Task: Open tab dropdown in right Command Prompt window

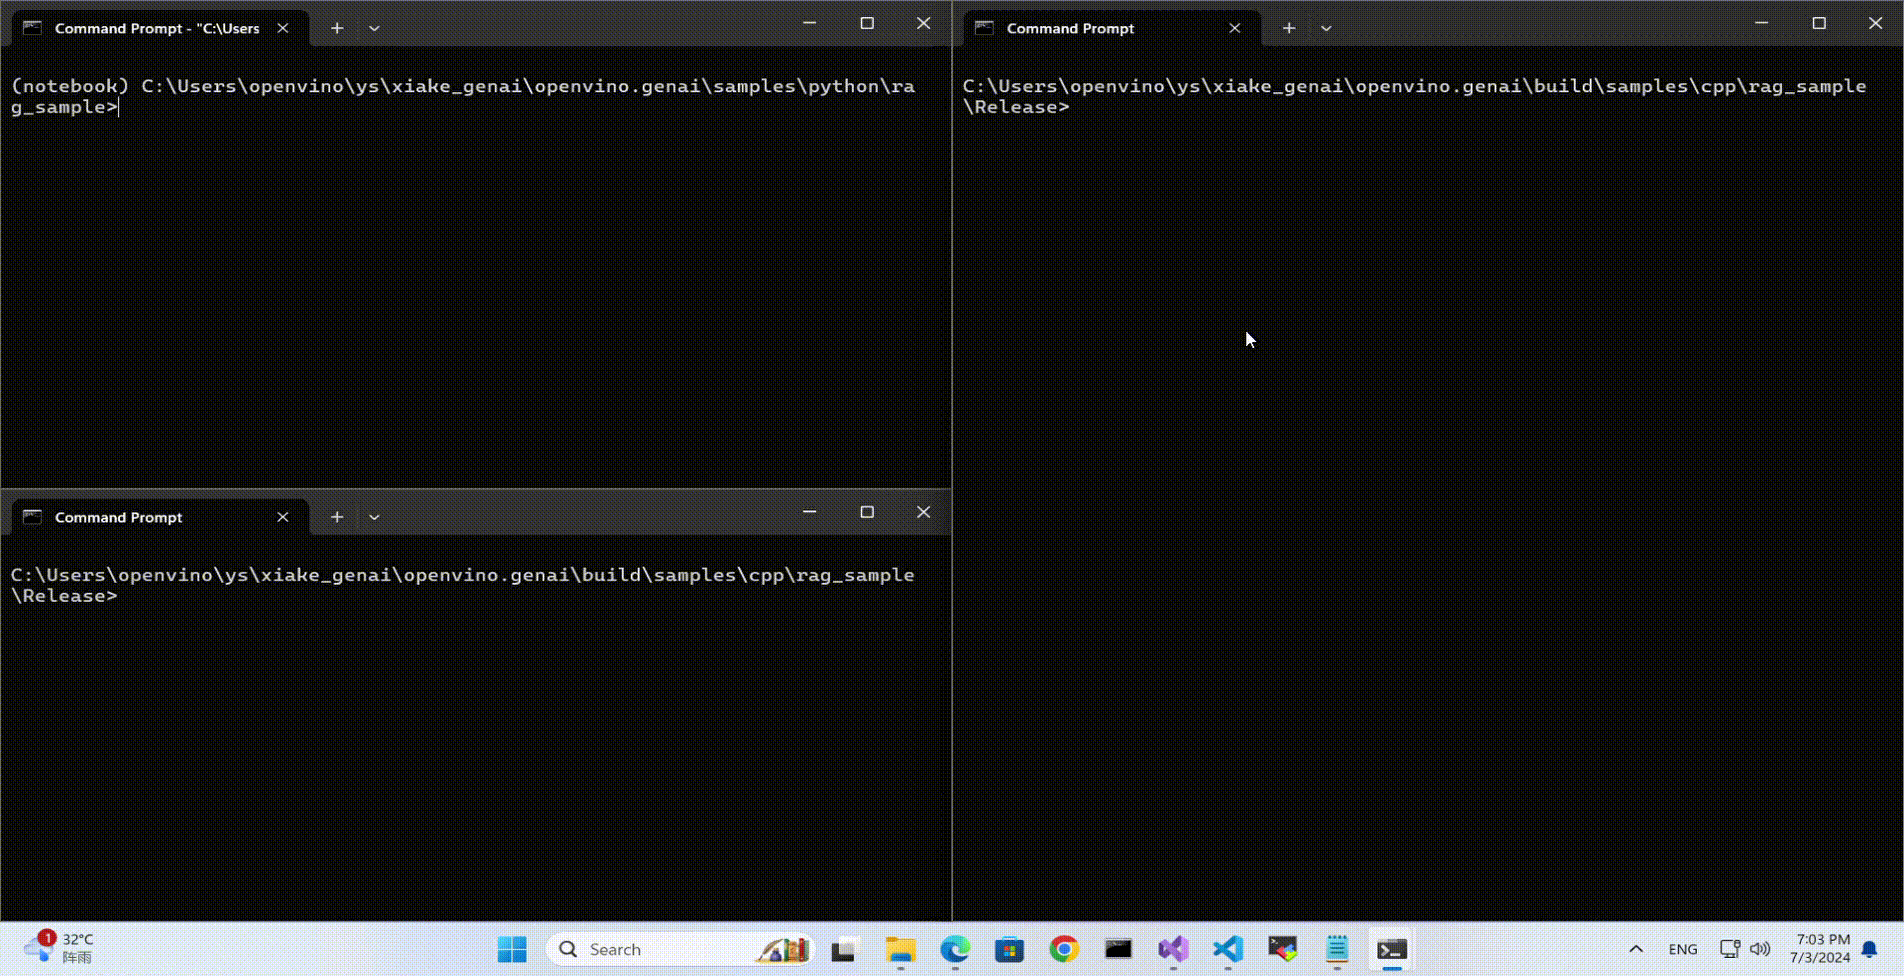Action: coord(1326,28)
